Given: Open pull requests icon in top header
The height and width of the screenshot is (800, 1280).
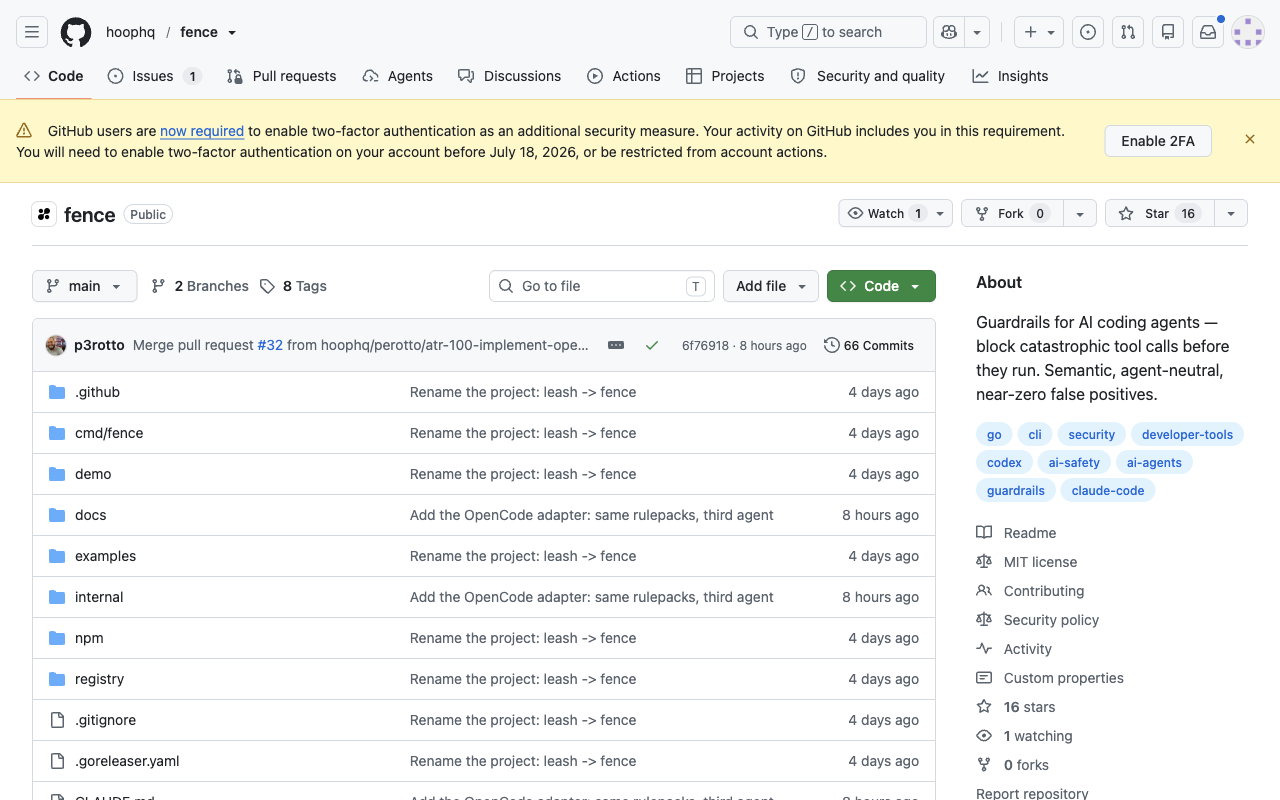Looking at the screenshot, I should (1128, 32).
